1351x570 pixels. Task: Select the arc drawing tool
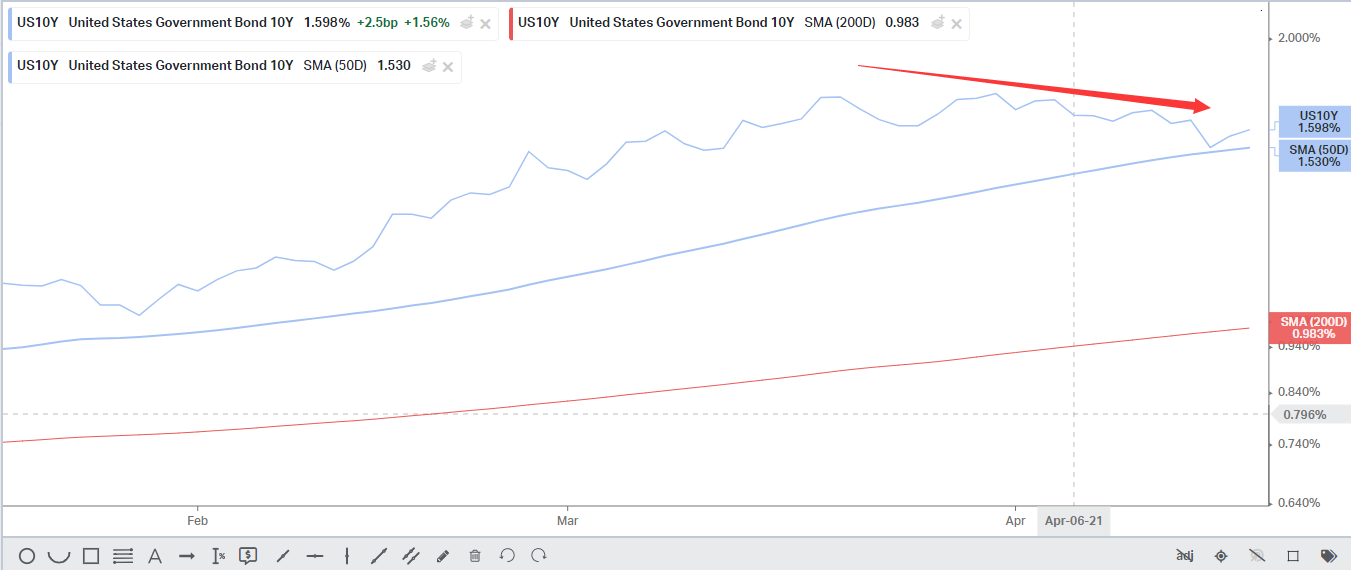tap(59, 556)
